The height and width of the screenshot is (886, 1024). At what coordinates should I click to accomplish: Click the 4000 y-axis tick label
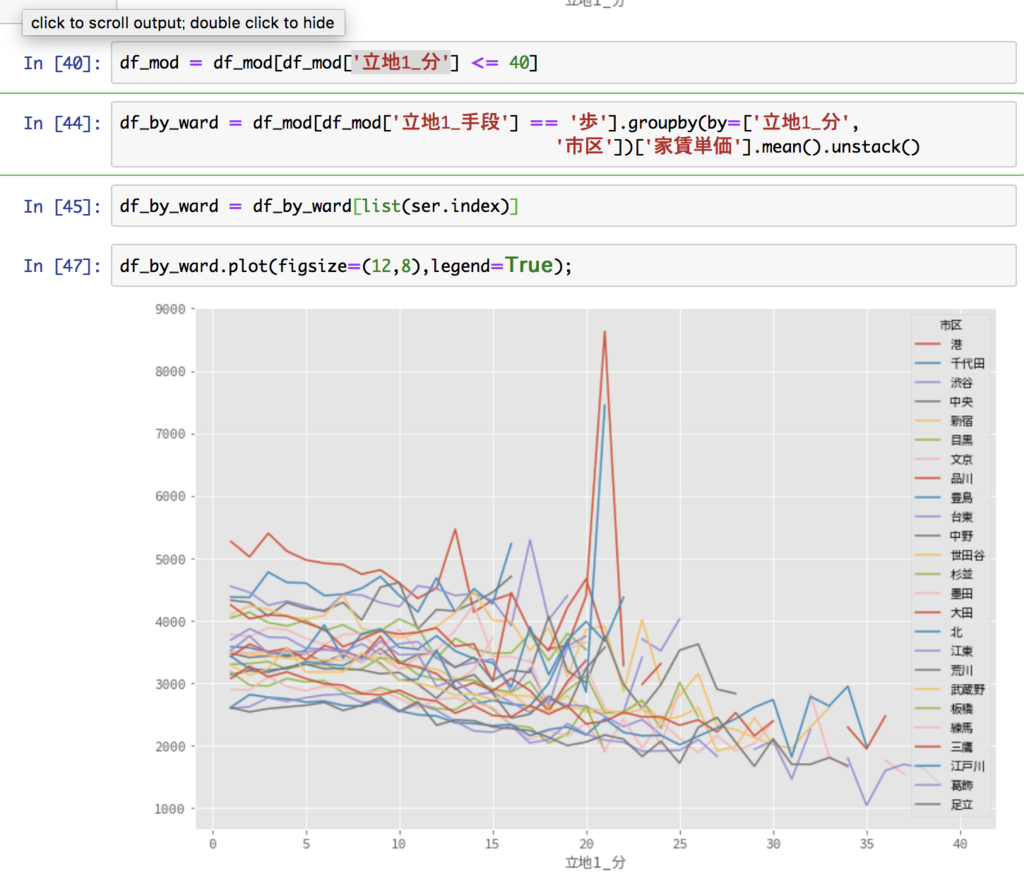170,622
